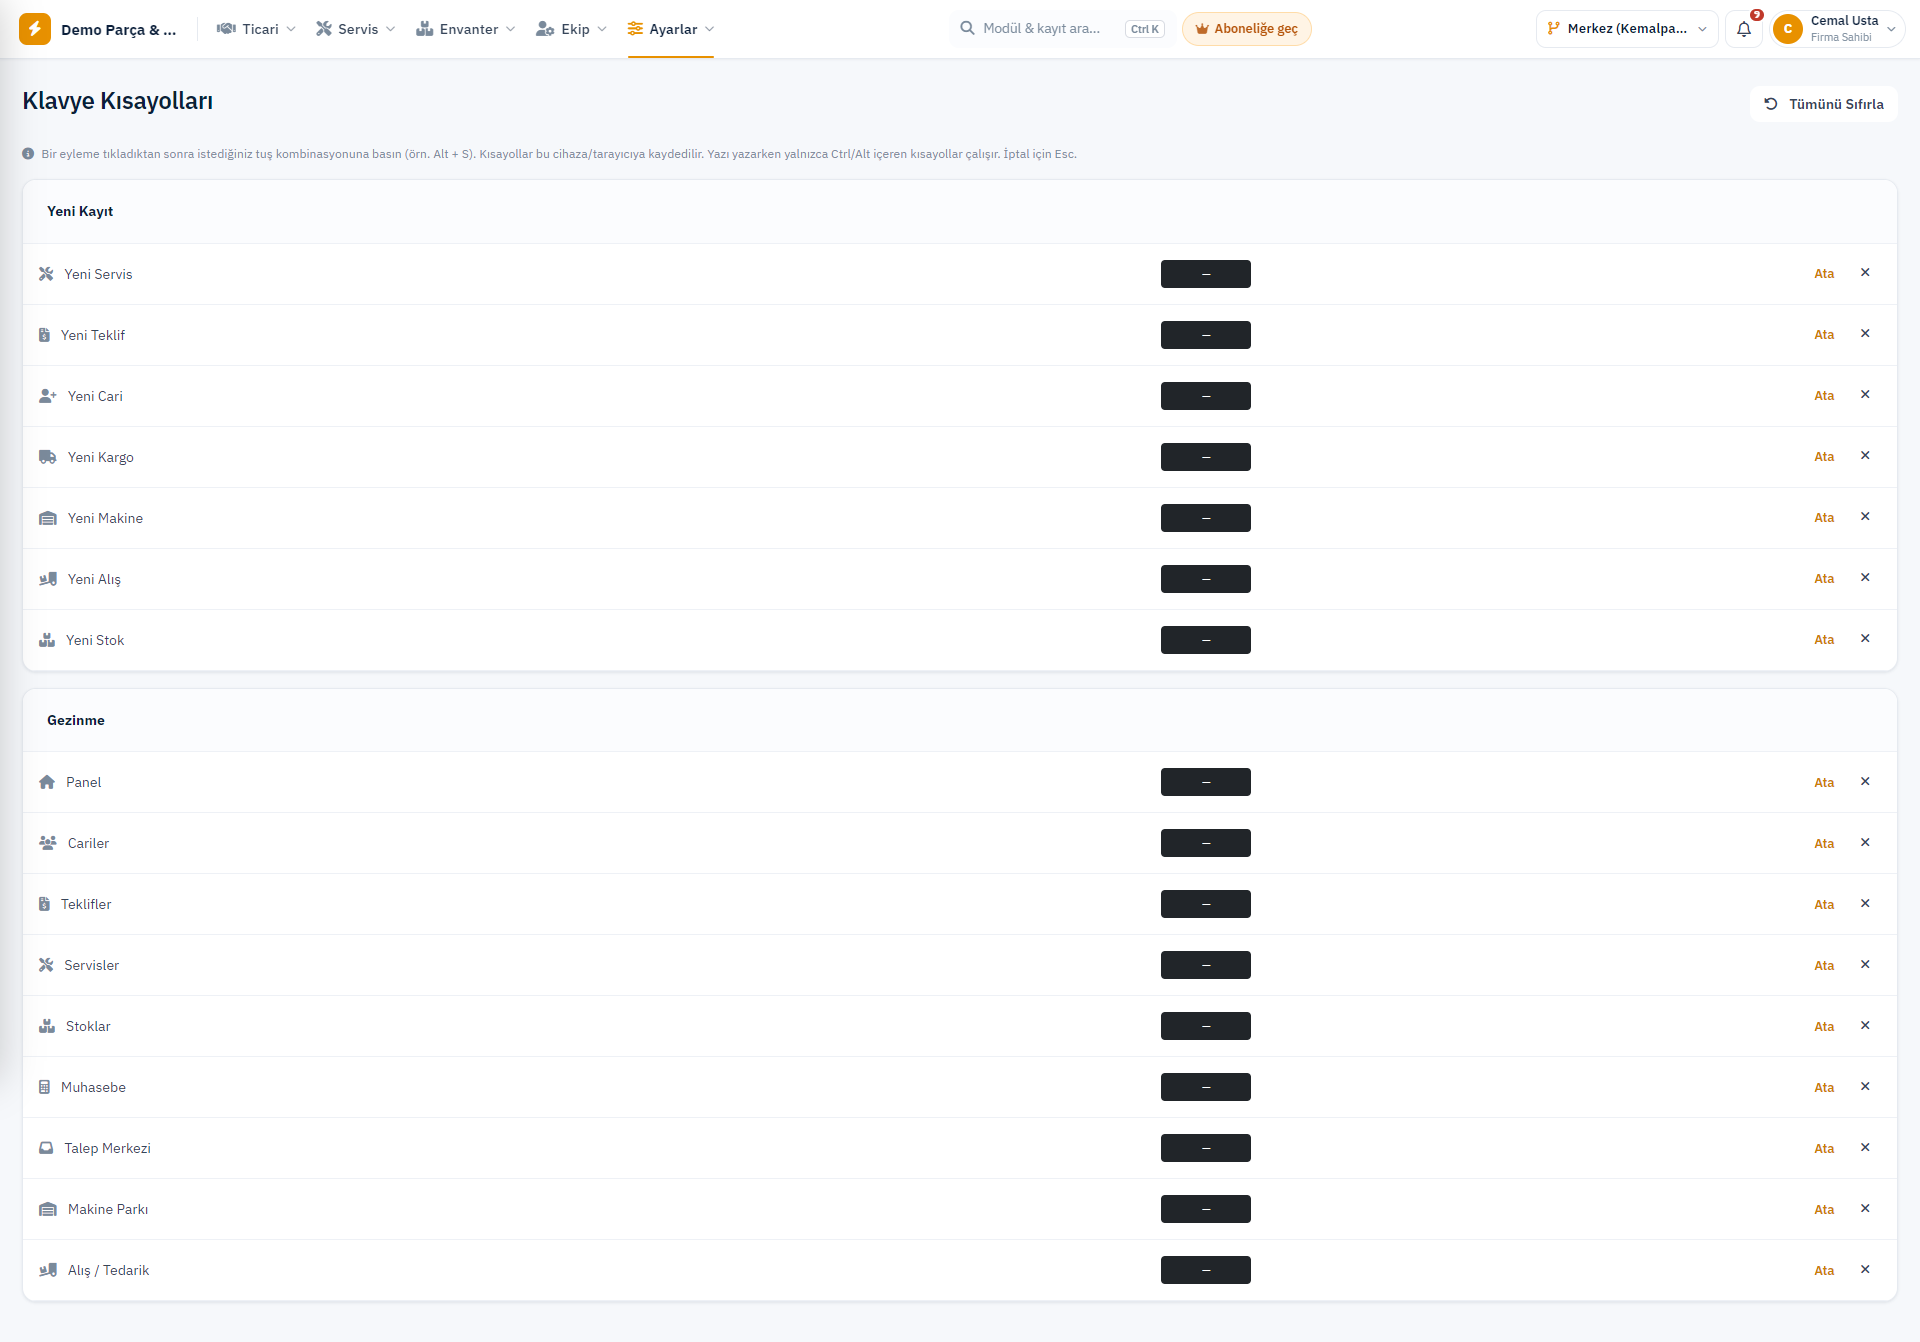The image size is (1920, 1342).
Task: Click the Talep Merkezi row label
Action: 108,1148
